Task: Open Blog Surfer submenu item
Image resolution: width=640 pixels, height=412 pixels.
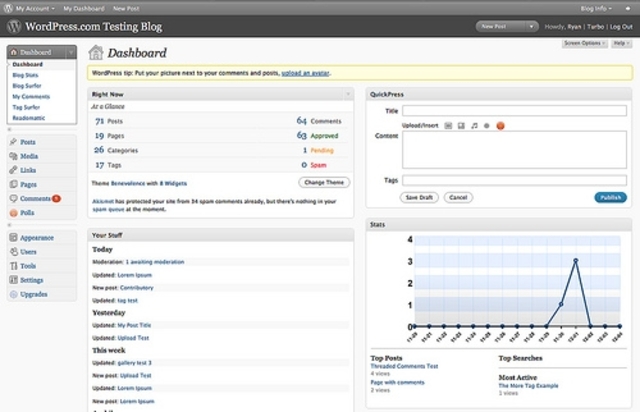Action: pos(27,86)
